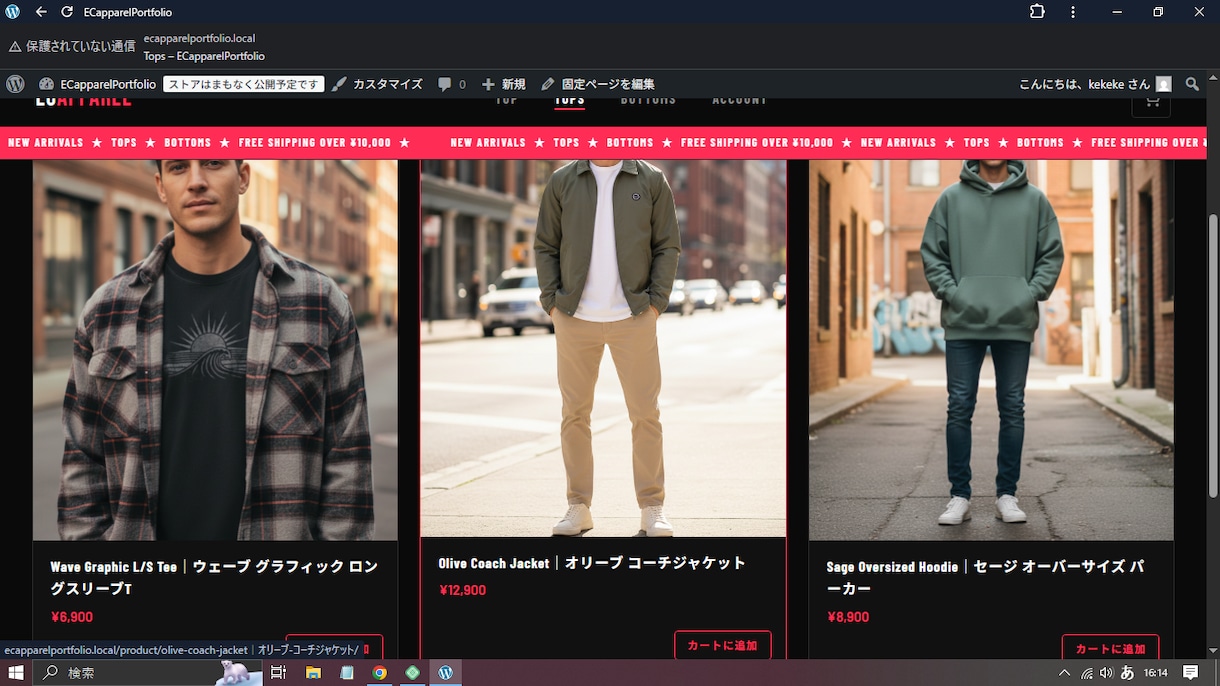Viewport: 1220px width, 686px height.
Task: Open the comments bubble in admin bar
Action: pyautogui.click(x=452, y=84)
